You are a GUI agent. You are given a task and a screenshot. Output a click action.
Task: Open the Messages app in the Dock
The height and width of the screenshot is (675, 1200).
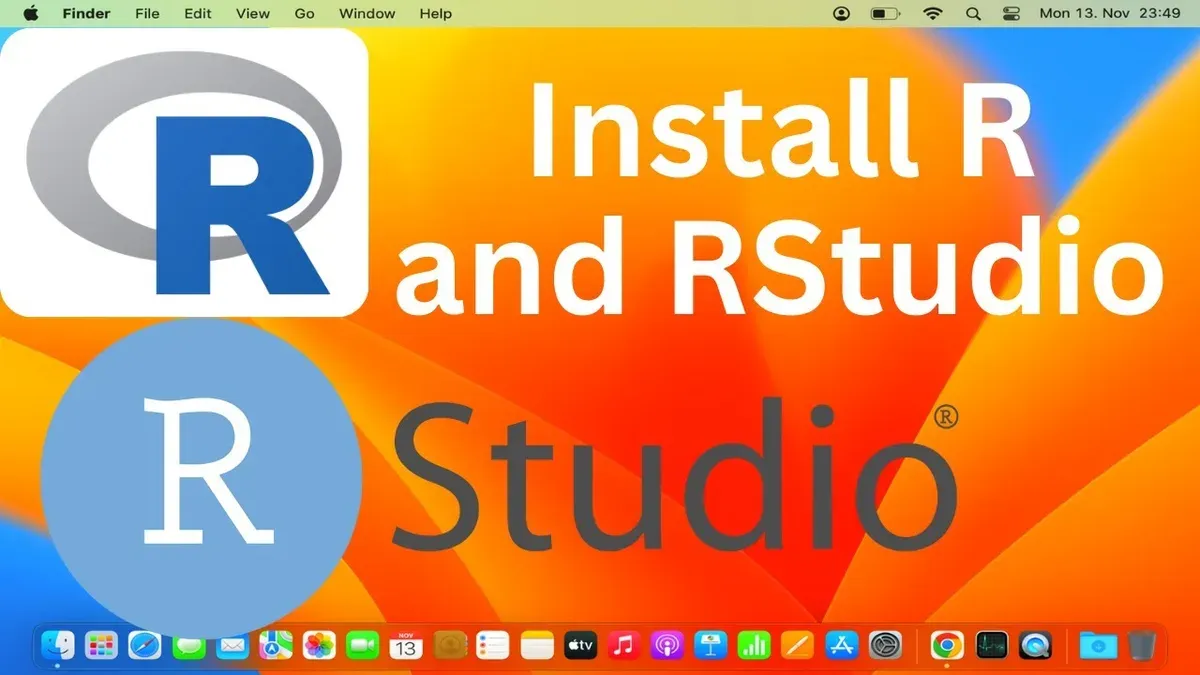tap(188, 647)
